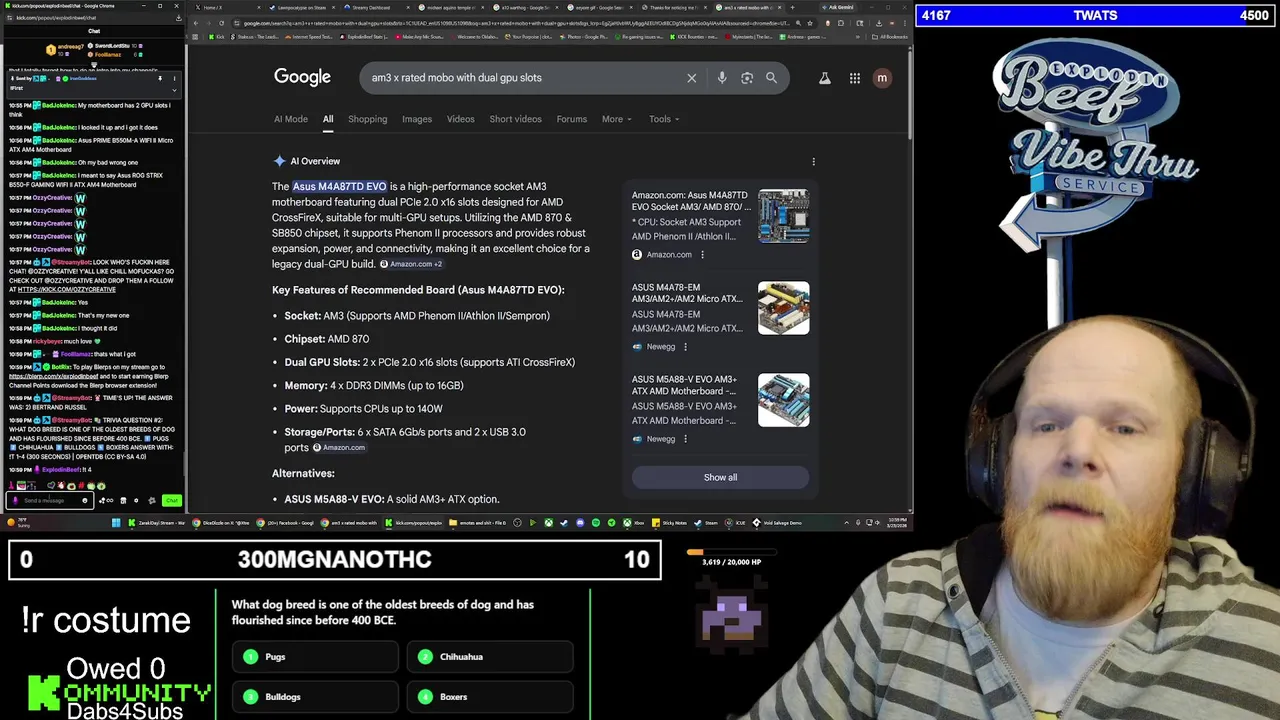
Task: Click the Amazon.com +2 source chip
Action: click(411, 264)
